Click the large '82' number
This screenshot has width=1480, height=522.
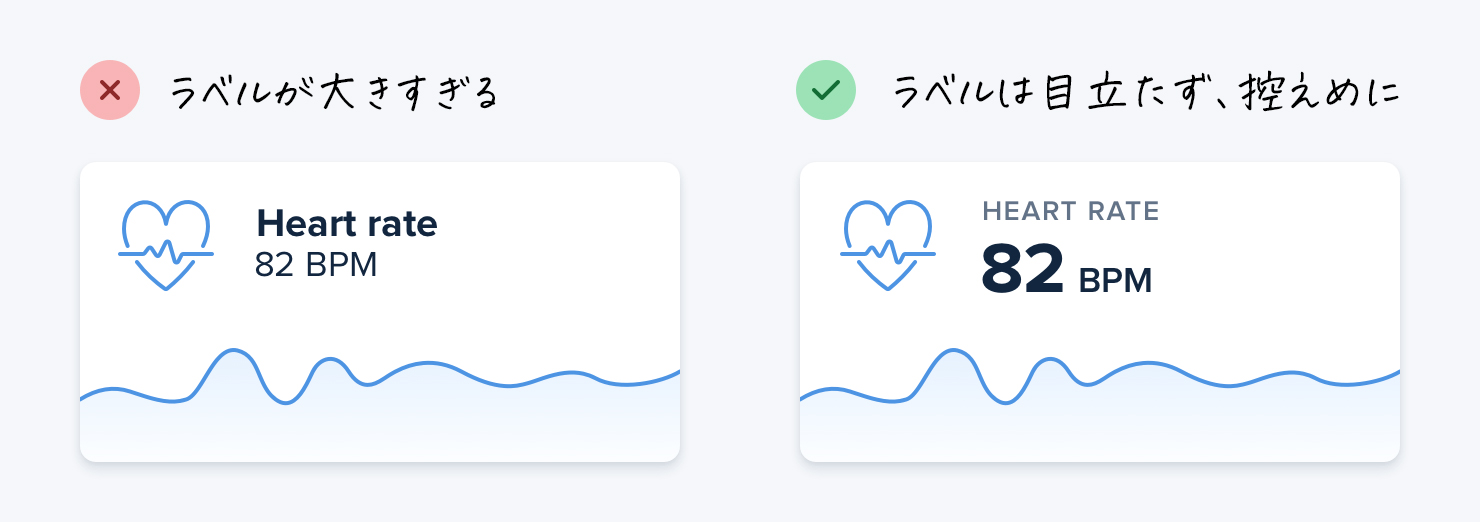[1023, 270]
